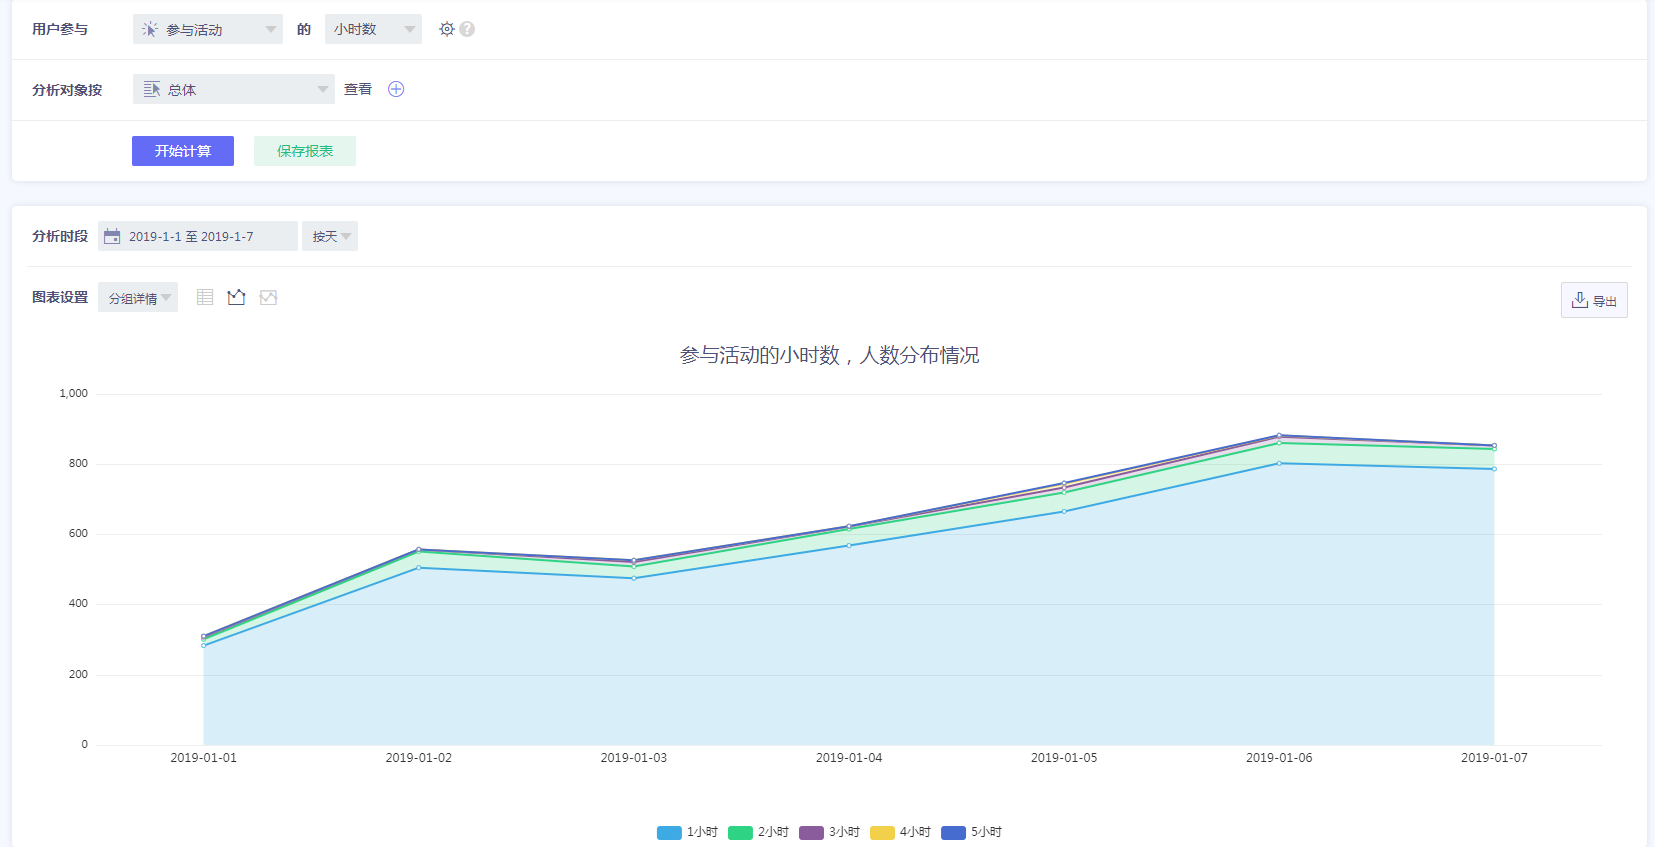Open the 分组详情 chart settings dropdown
This screenshot has width=1655, height=847.
tap(138, 297)
